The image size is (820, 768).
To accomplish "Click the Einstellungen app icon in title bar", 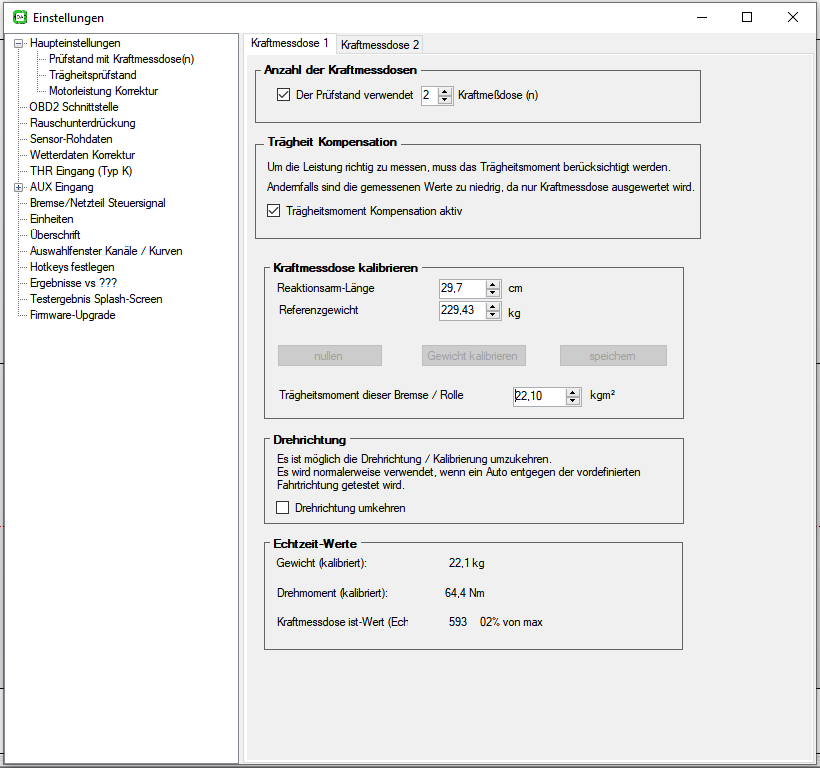I will [20, 17].
